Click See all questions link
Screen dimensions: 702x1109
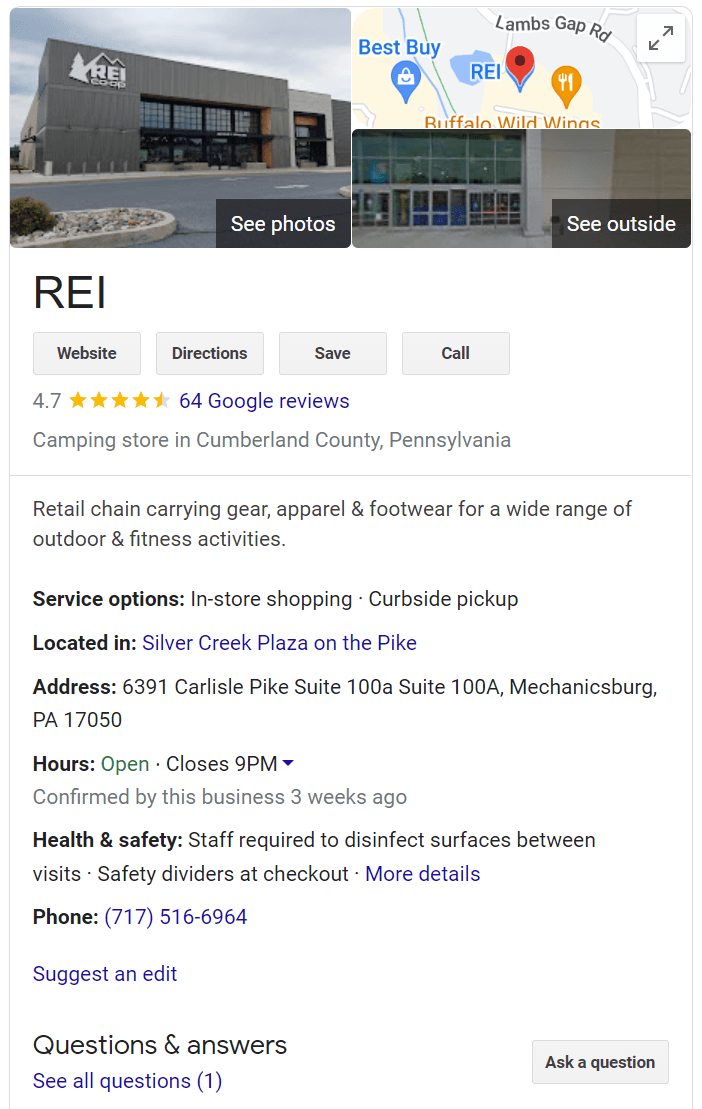tap(127, 1081)
